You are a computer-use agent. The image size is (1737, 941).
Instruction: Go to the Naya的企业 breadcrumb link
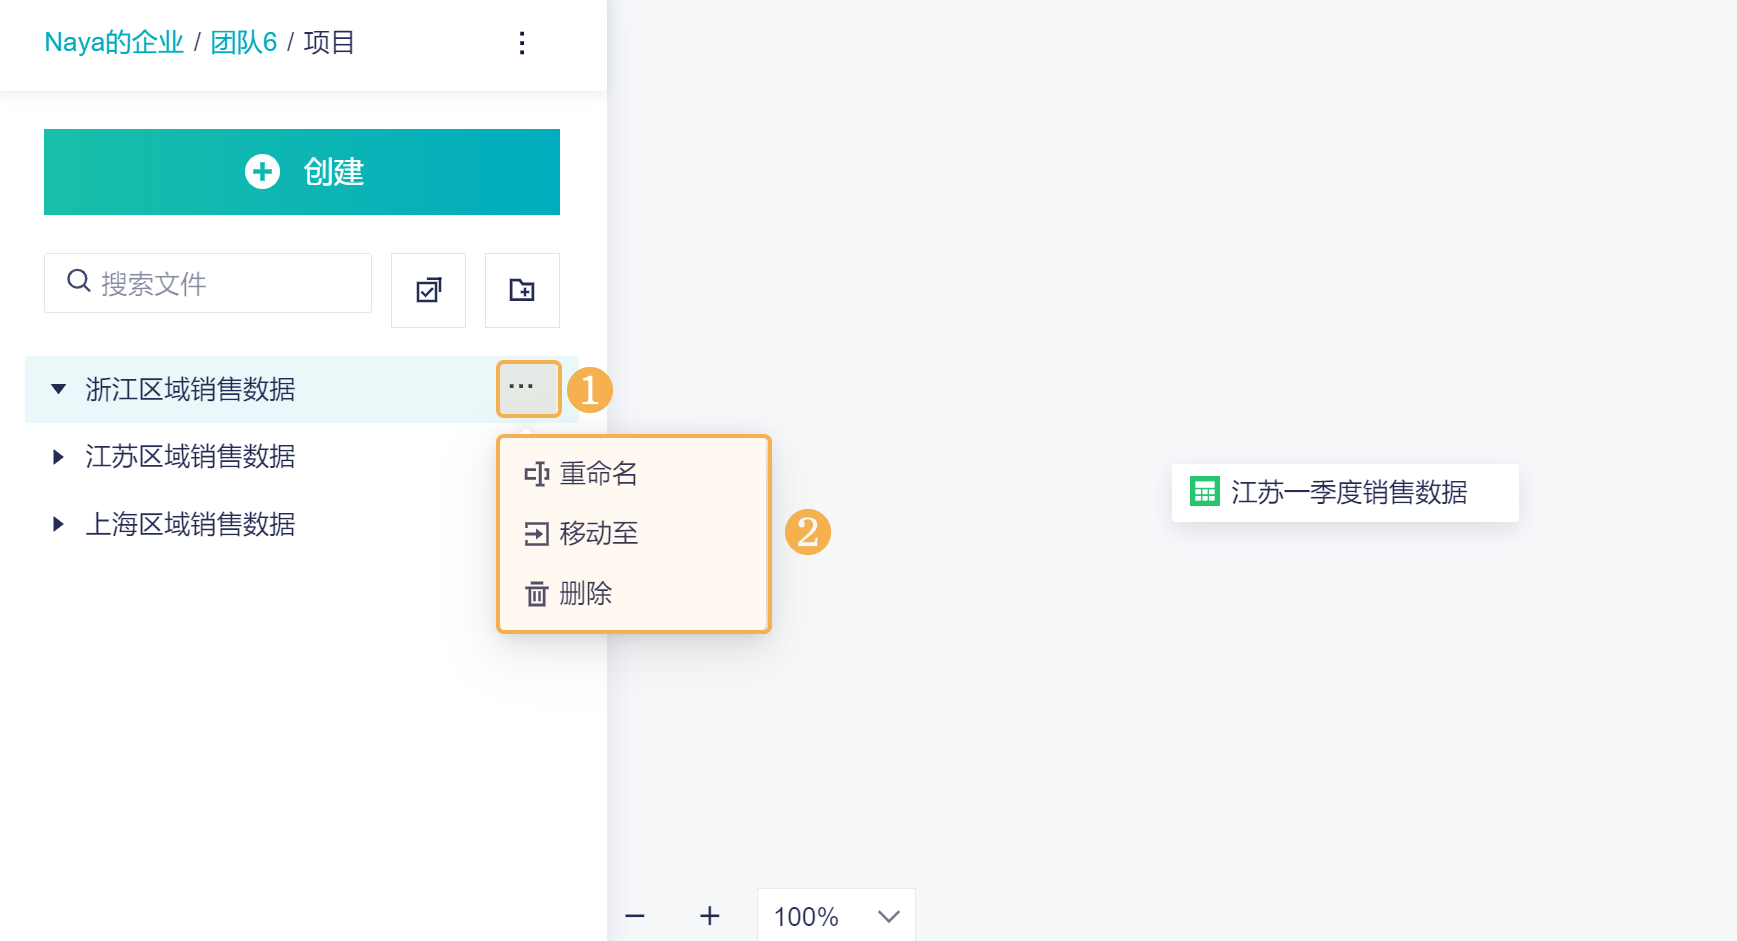coord(114,43)
